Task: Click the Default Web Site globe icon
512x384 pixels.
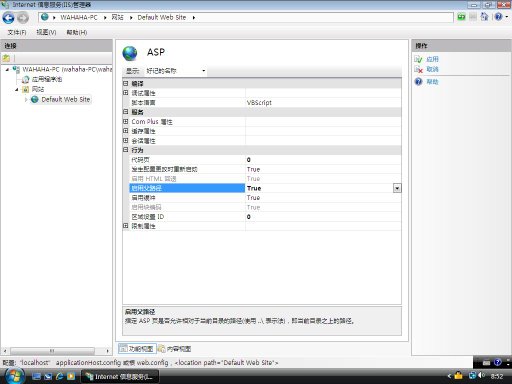Action: click(x=35, y=99)
